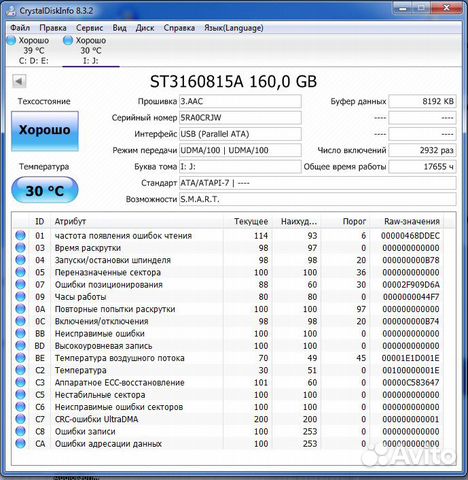The width and height of the screenshot is (468, 480).
Task: Select row 'Температура воздушного потока'
Action: tap(228, 358)
